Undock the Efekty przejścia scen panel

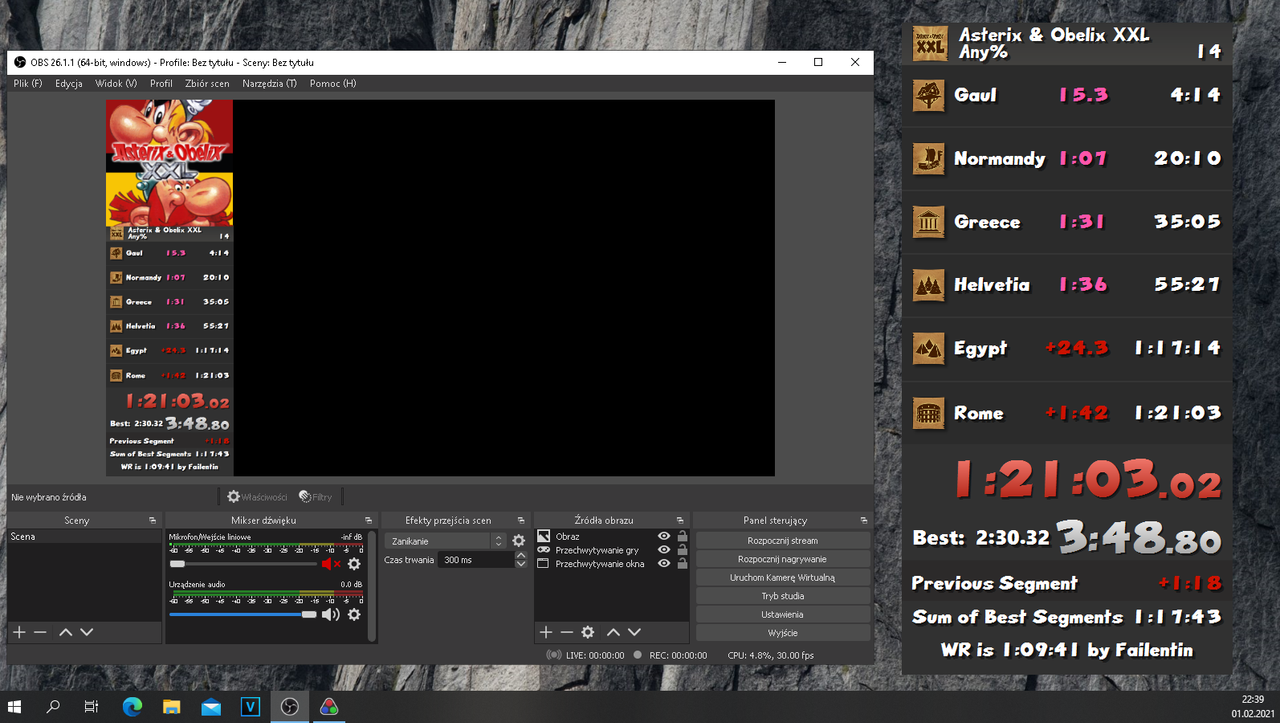tap(519, 520)
